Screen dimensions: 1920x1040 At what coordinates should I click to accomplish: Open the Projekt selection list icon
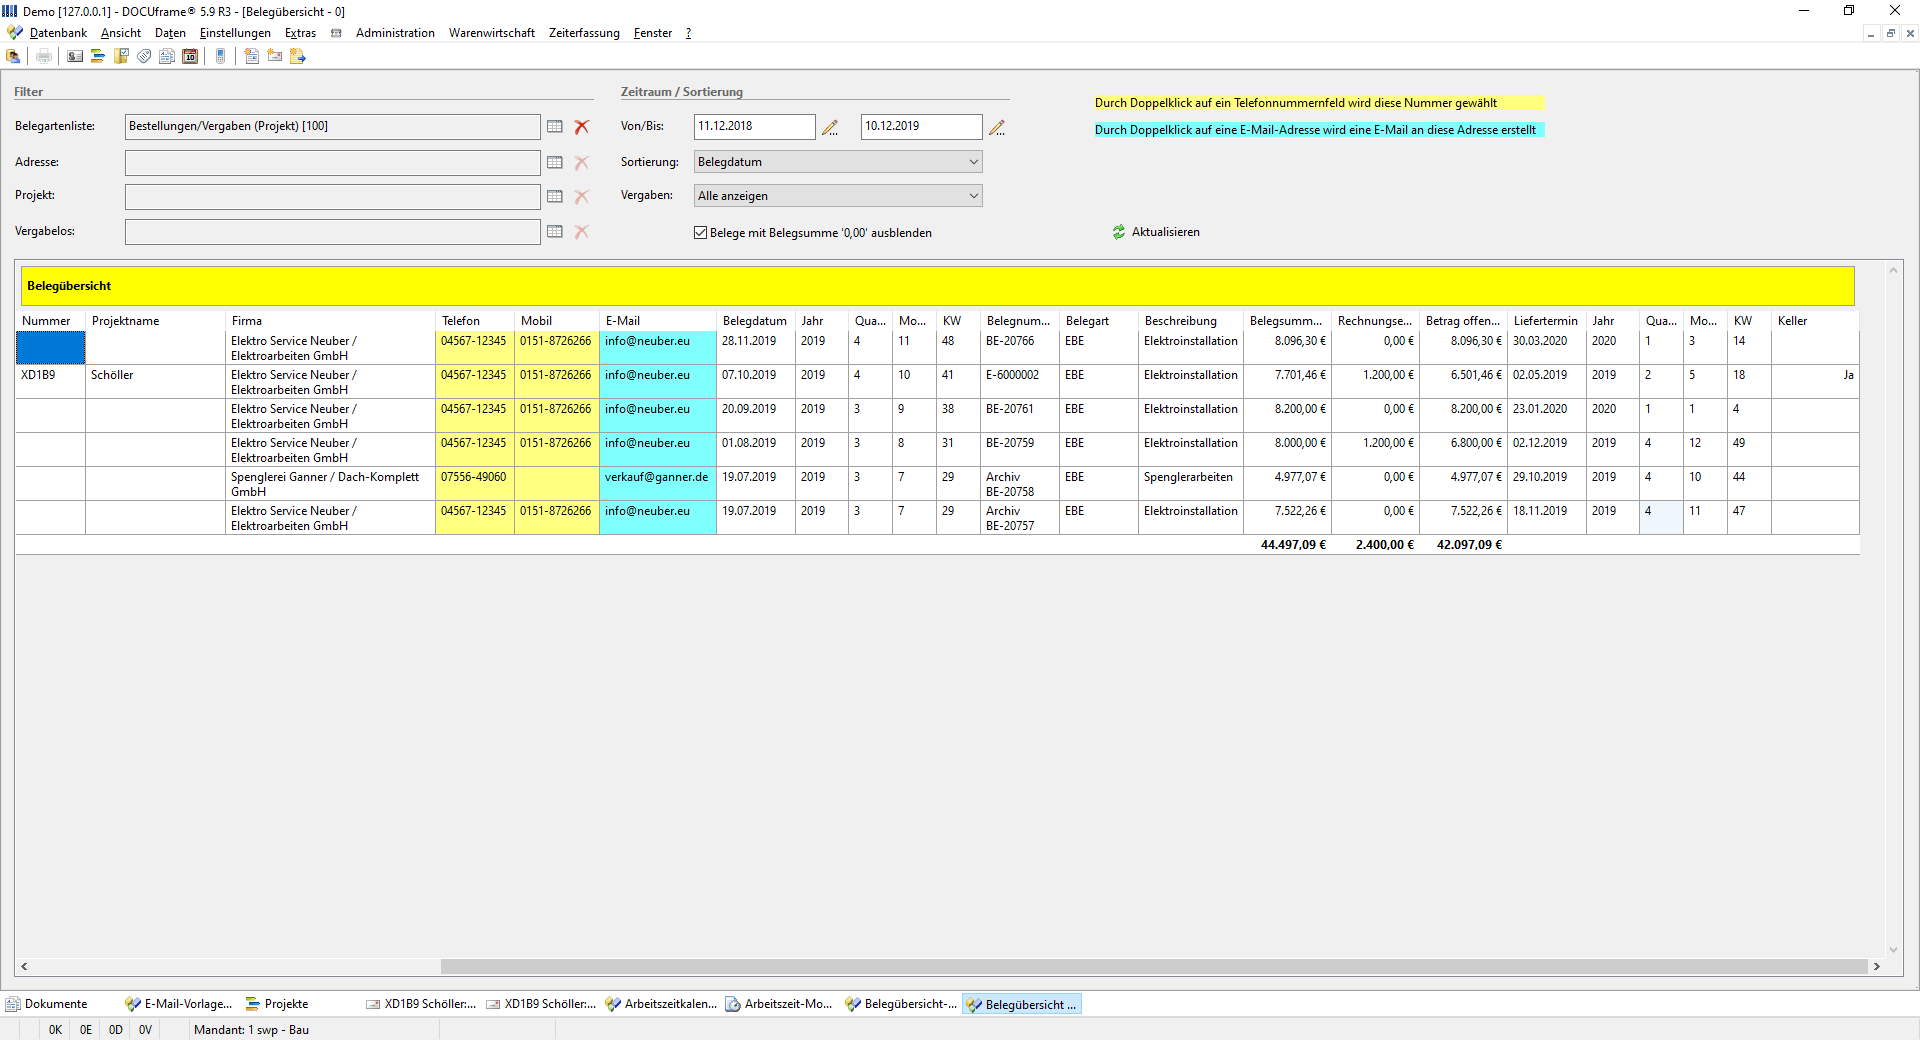pyautogui.click(x=555, y=197)
